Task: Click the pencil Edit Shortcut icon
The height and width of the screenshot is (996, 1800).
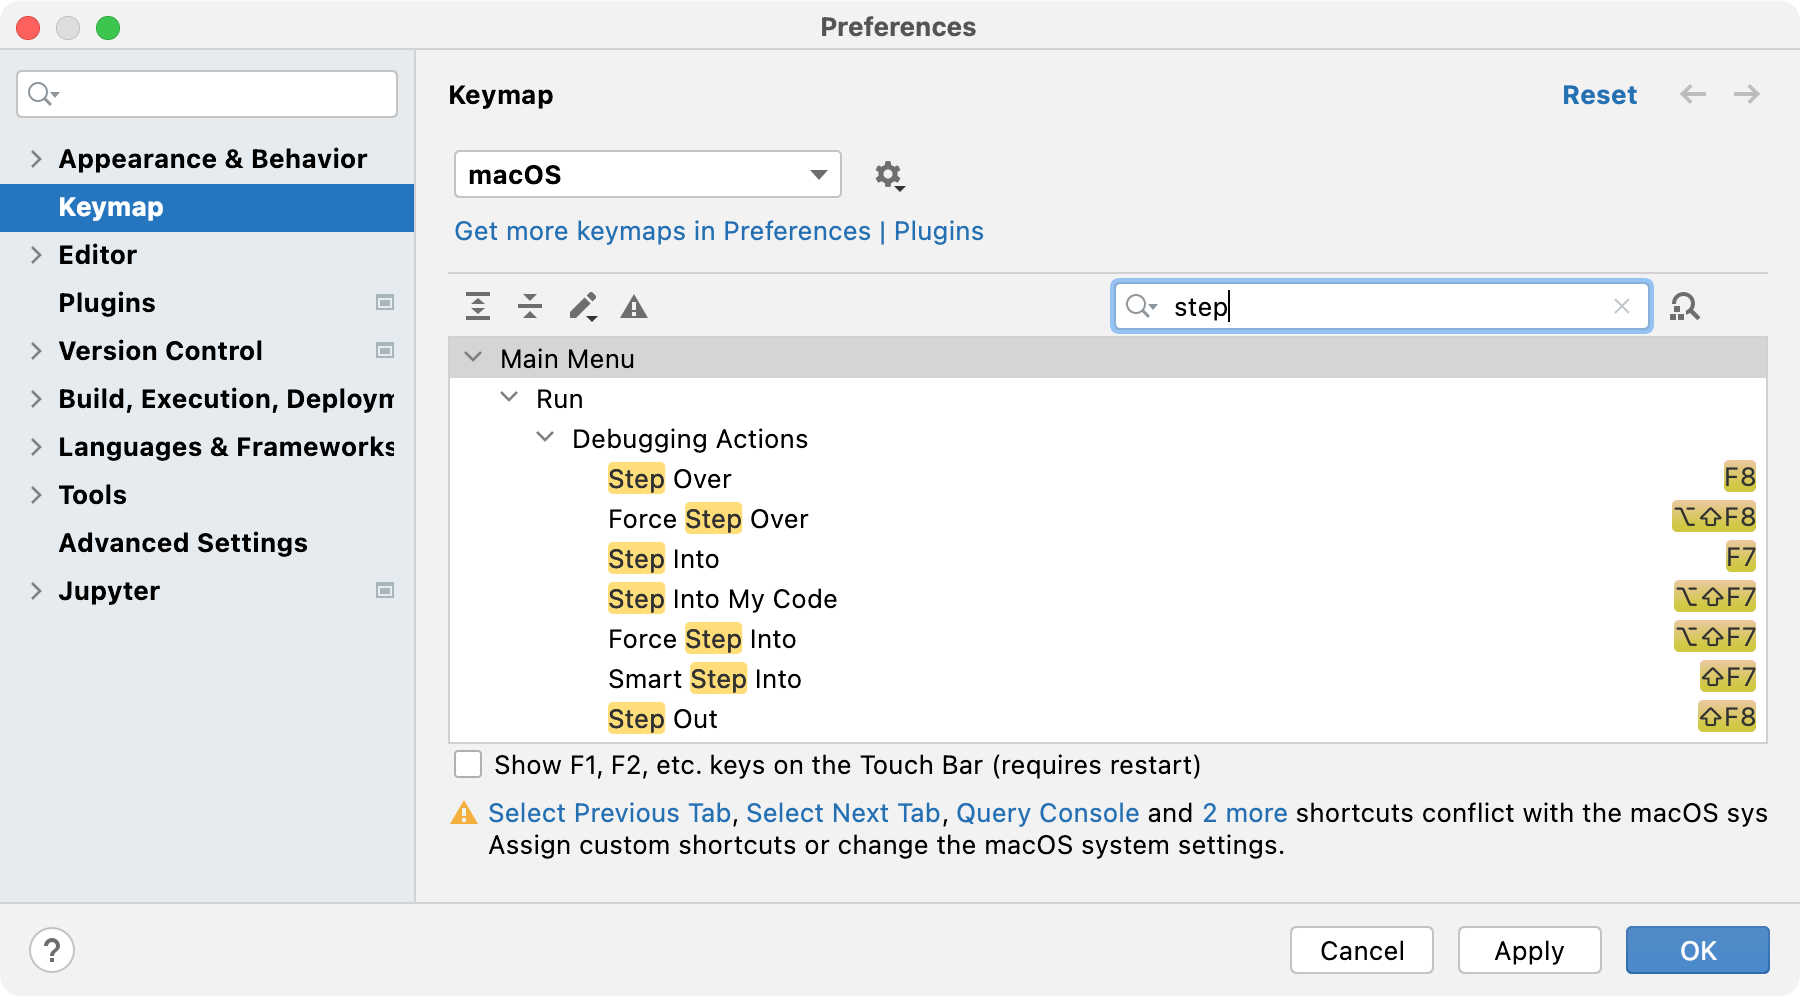Action: pyautogui.click(x=583, y=307)
